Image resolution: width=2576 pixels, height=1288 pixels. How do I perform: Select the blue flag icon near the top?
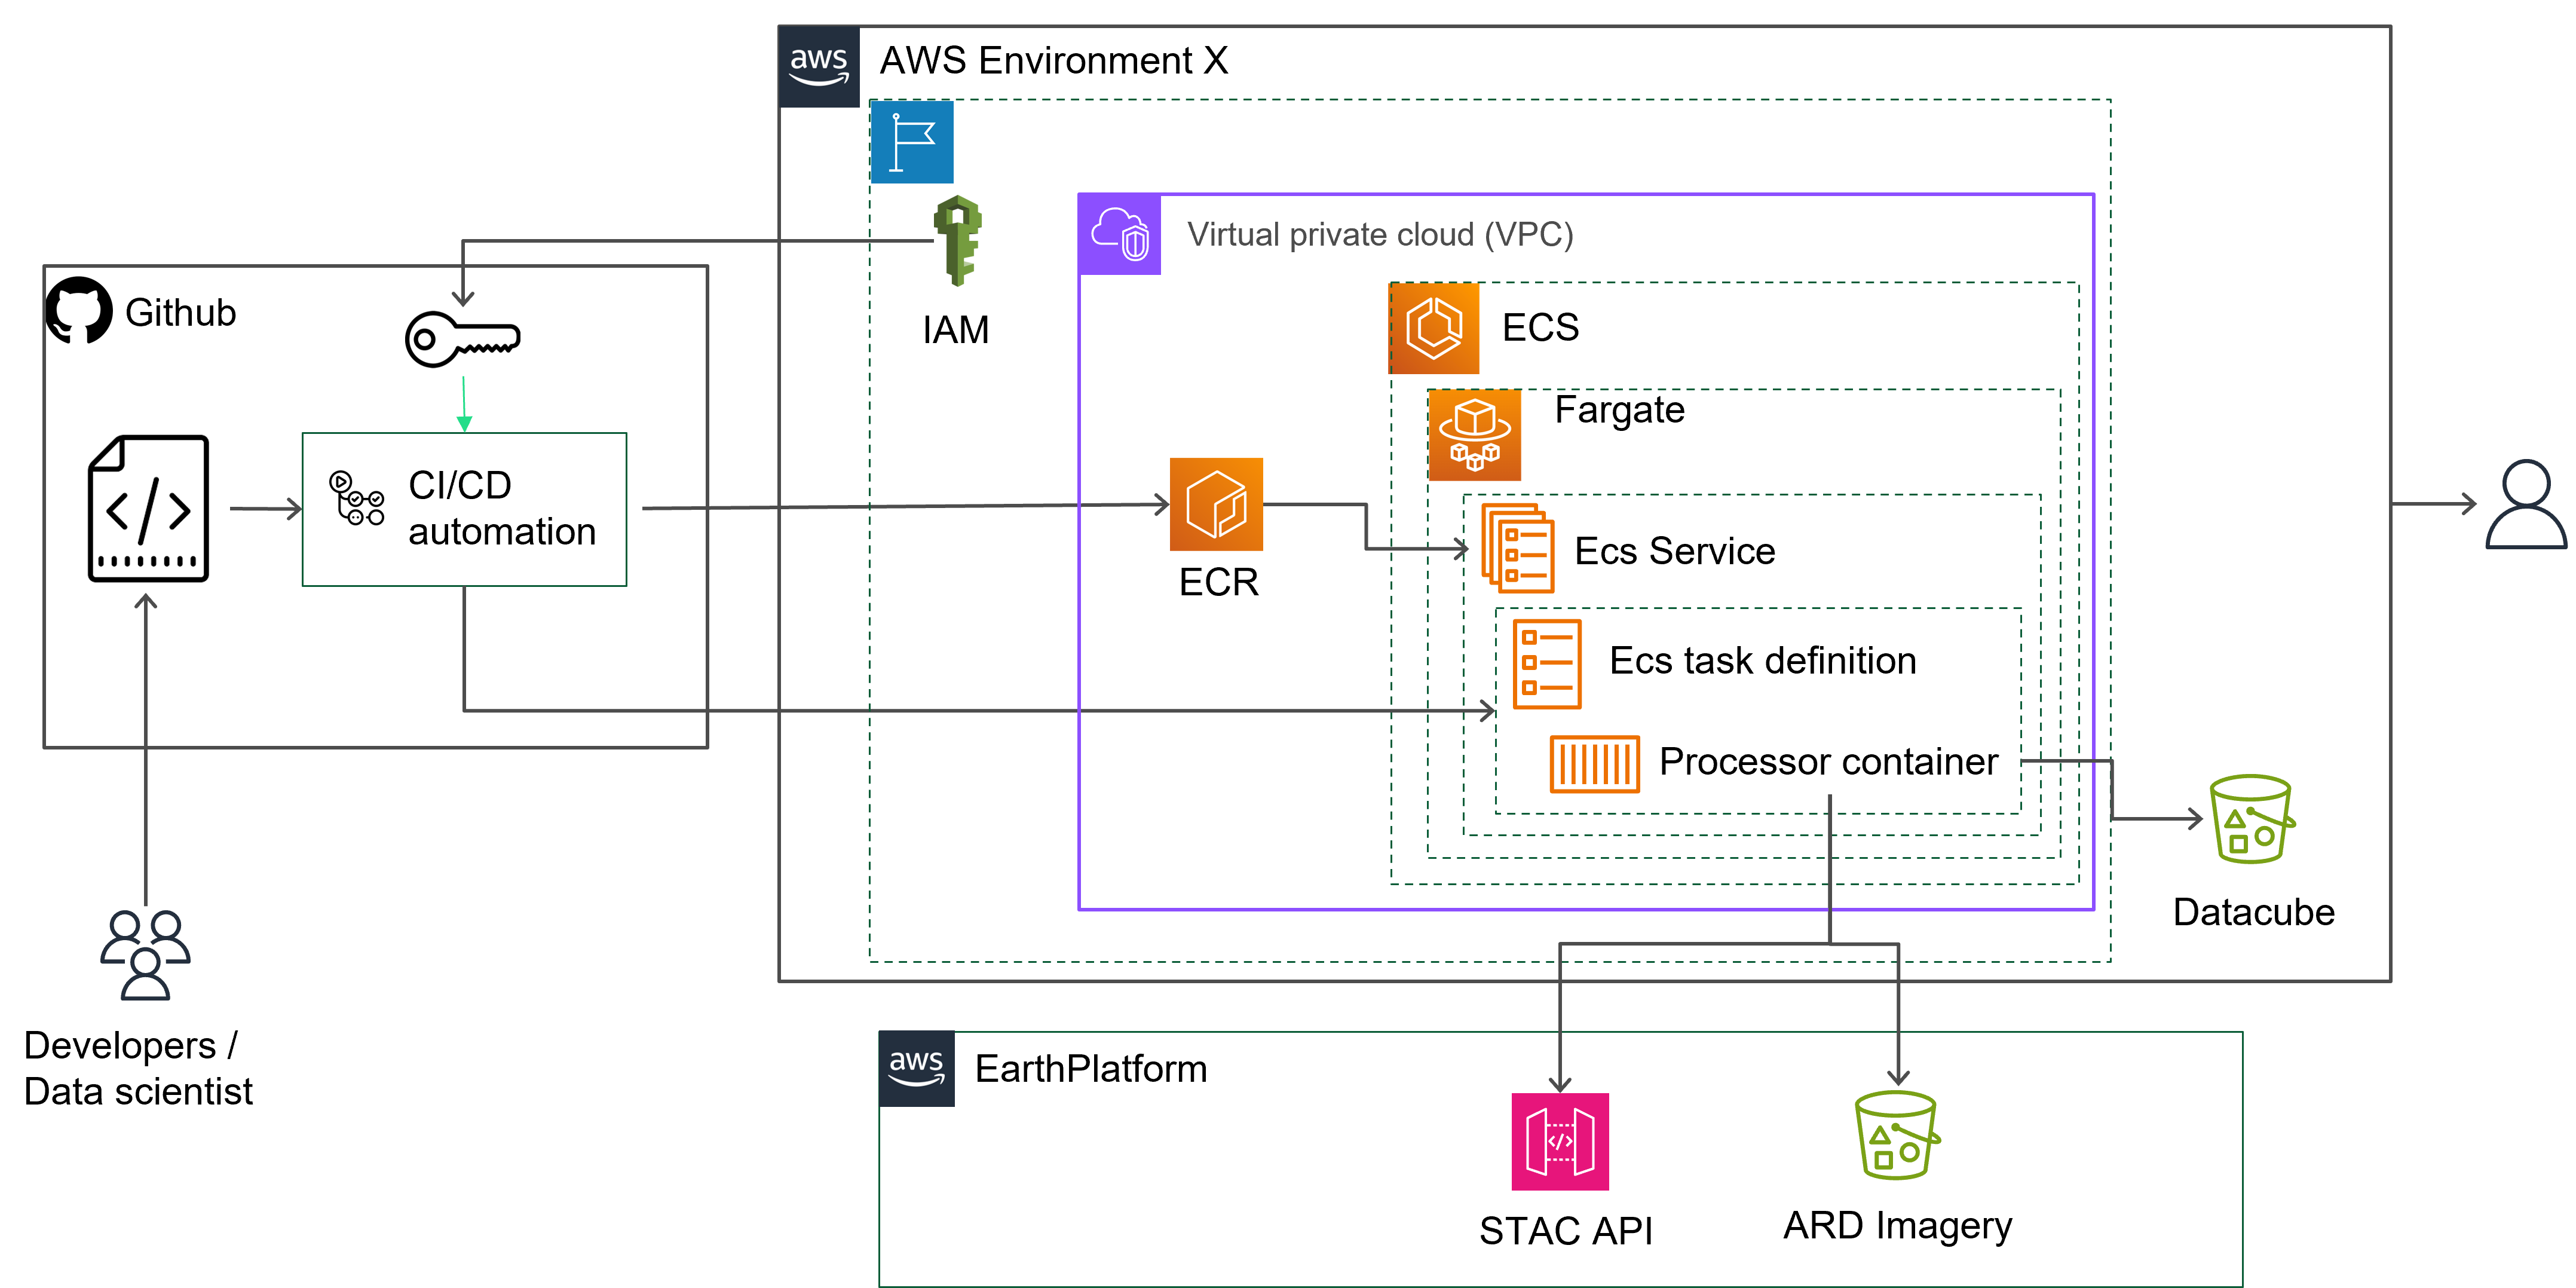click(x=911, y=143)
